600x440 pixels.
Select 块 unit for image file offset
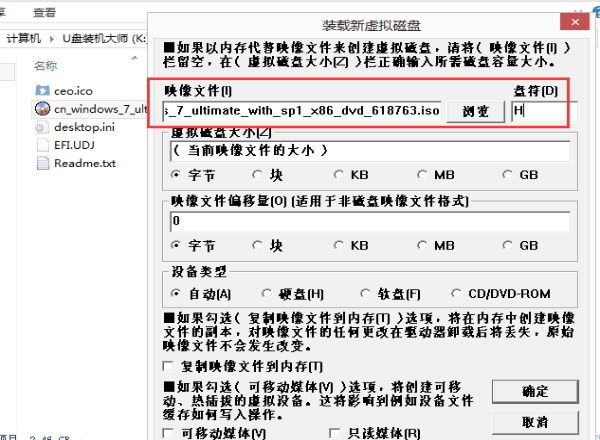(257, 245)
